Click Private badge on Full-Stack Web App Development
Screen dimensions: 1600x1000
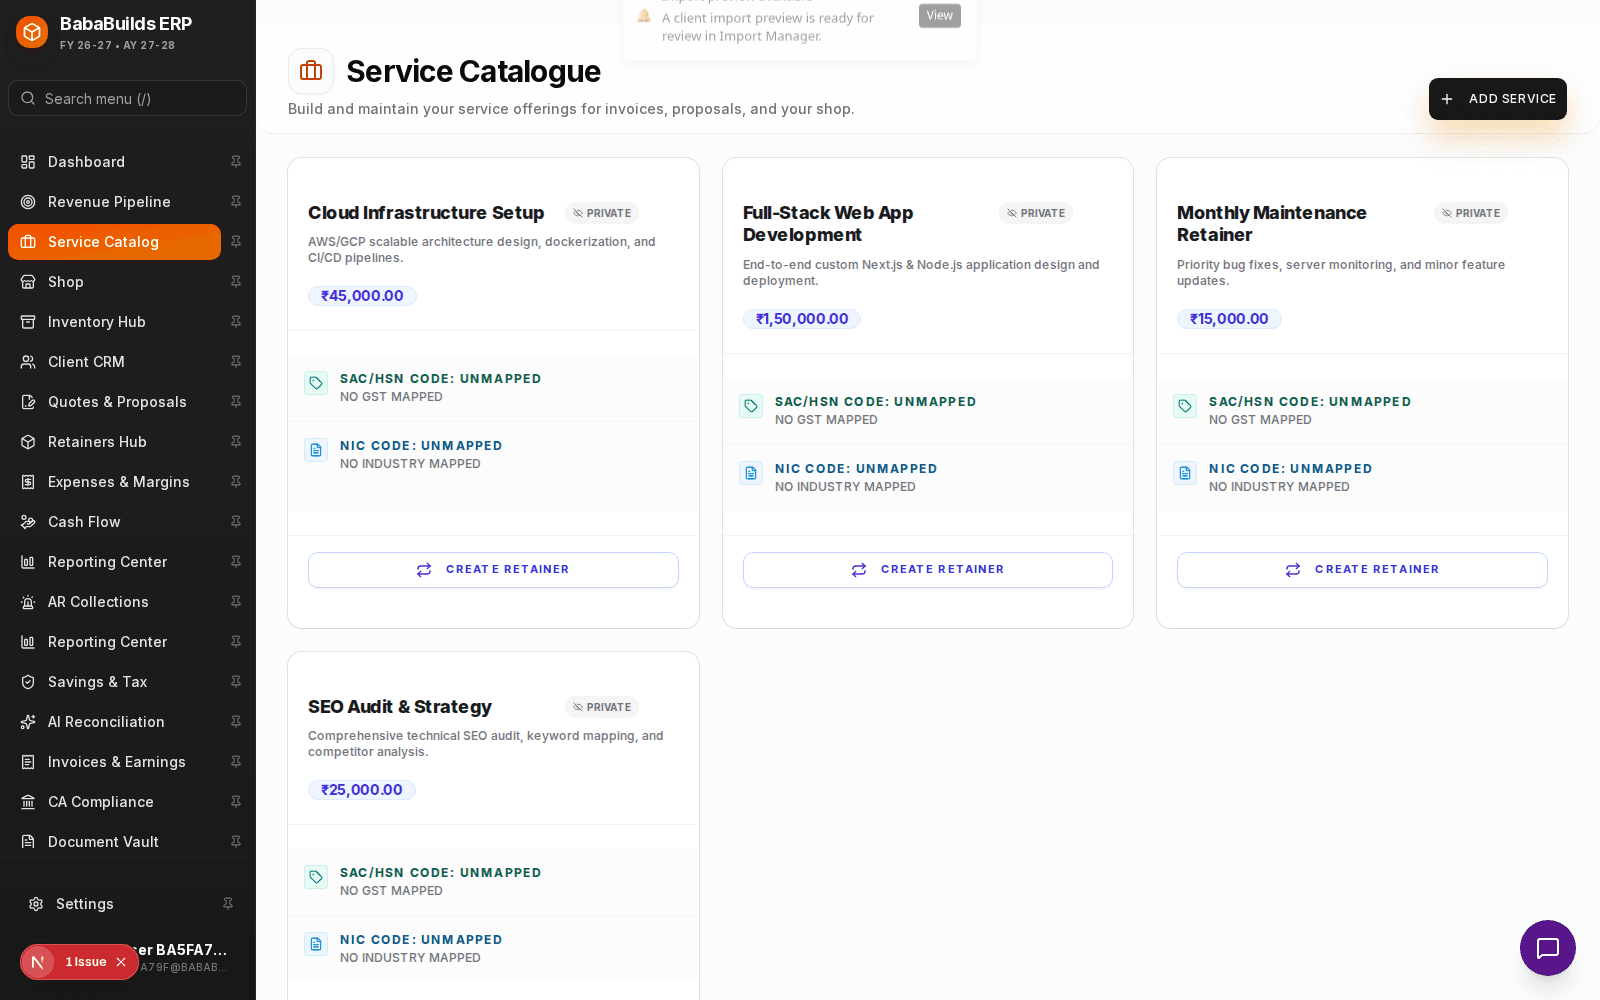coord(1036,213)
